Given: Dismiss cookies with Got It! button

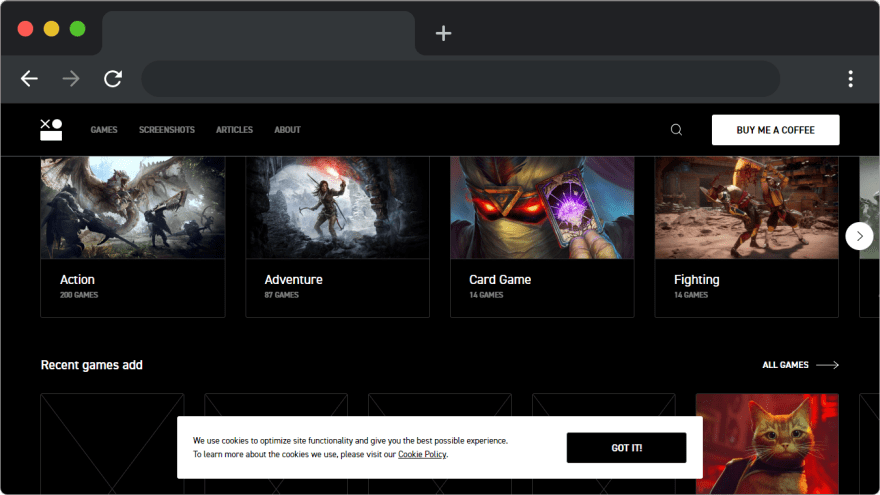Looking at the screenshot, I should pos(626,448).
